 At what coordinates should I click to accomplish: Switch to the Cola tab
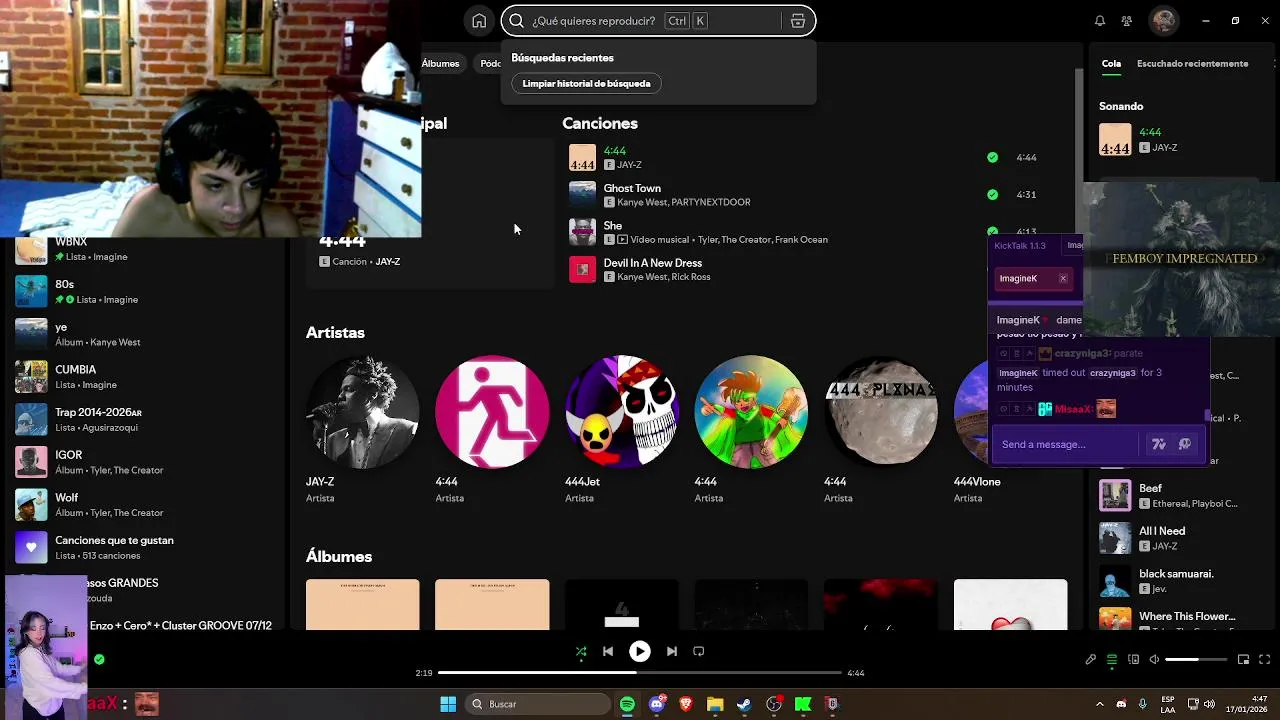click(1111, 63)
